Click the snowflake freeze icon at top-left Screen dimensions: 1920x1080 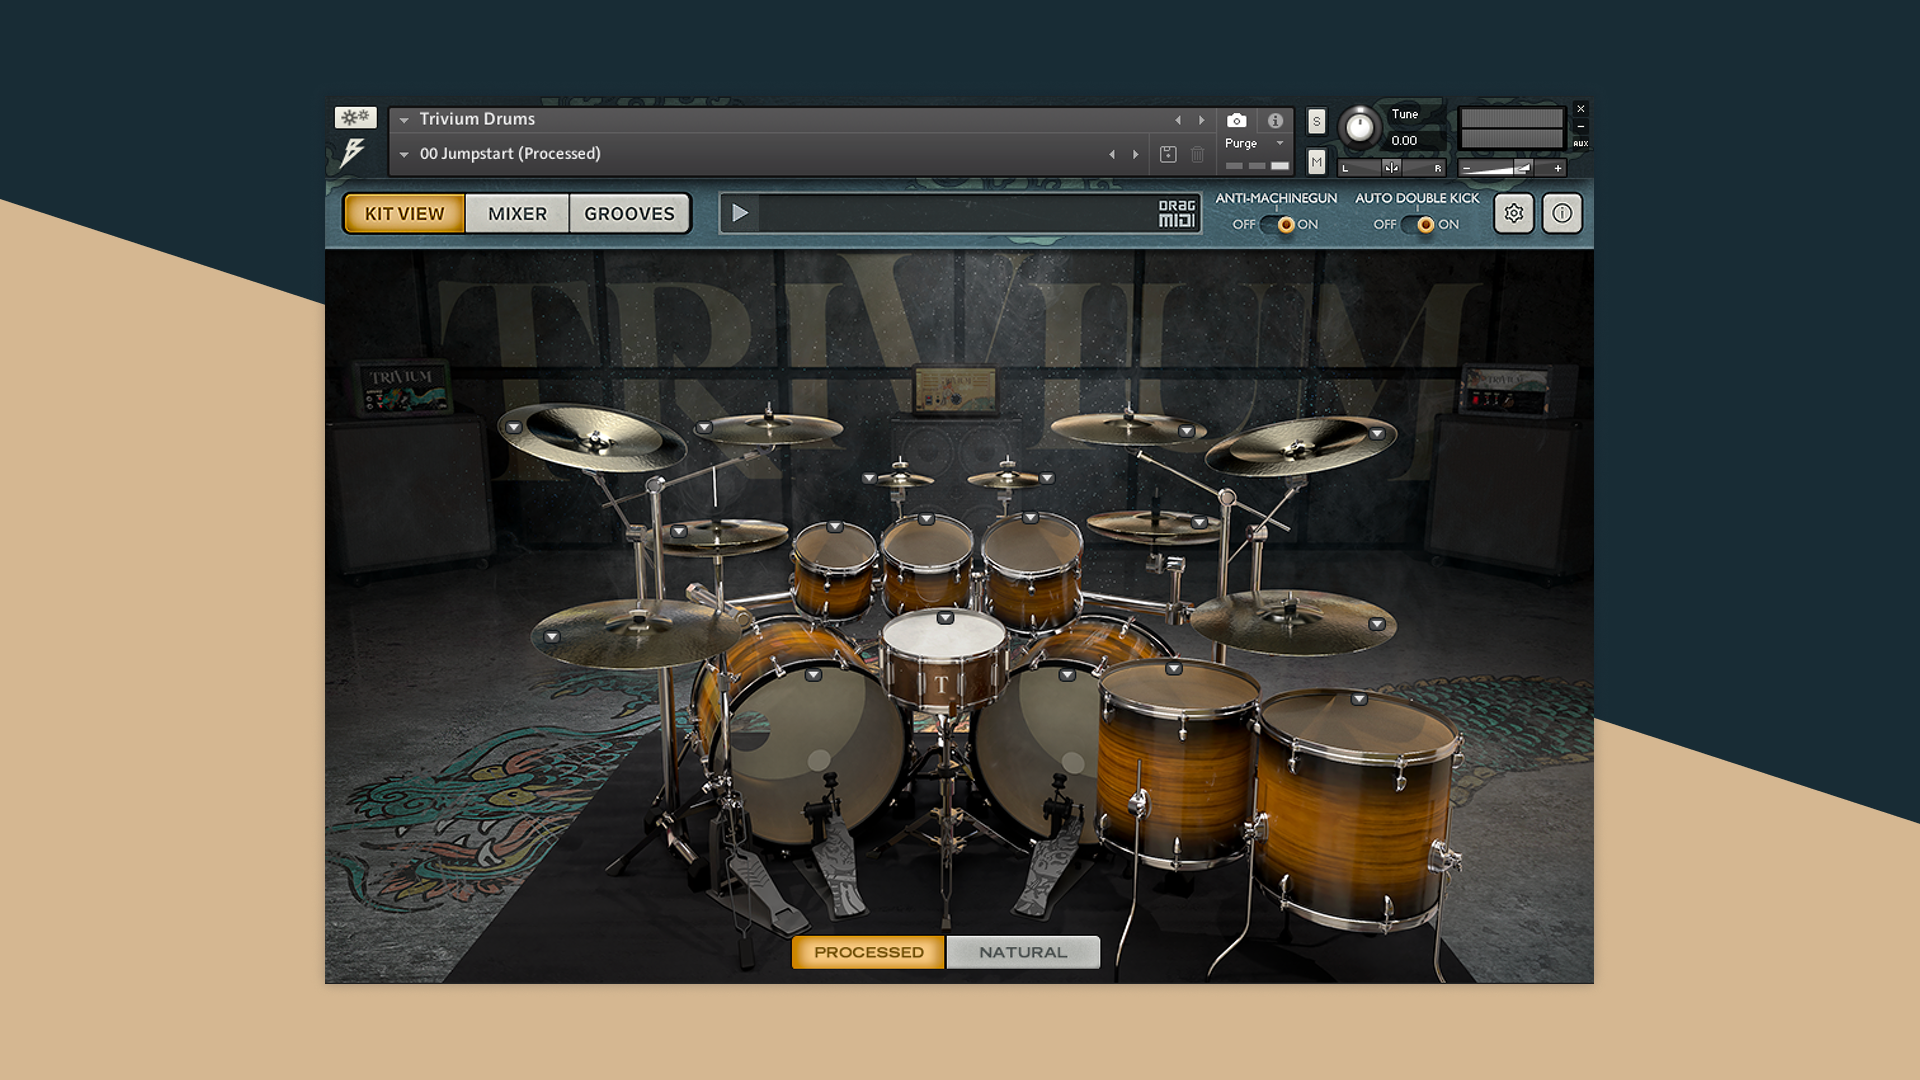click(x=355, y=118)
